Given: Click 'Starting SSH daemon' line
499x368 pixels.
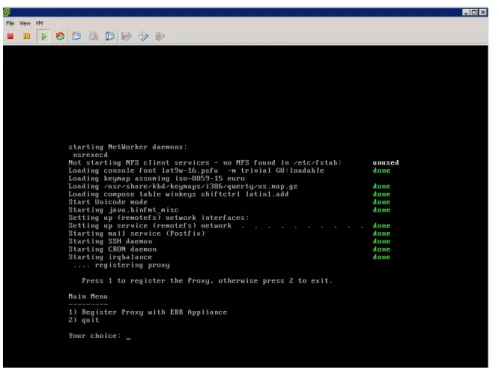Looking at the screenshot, I should coord(110,241).
